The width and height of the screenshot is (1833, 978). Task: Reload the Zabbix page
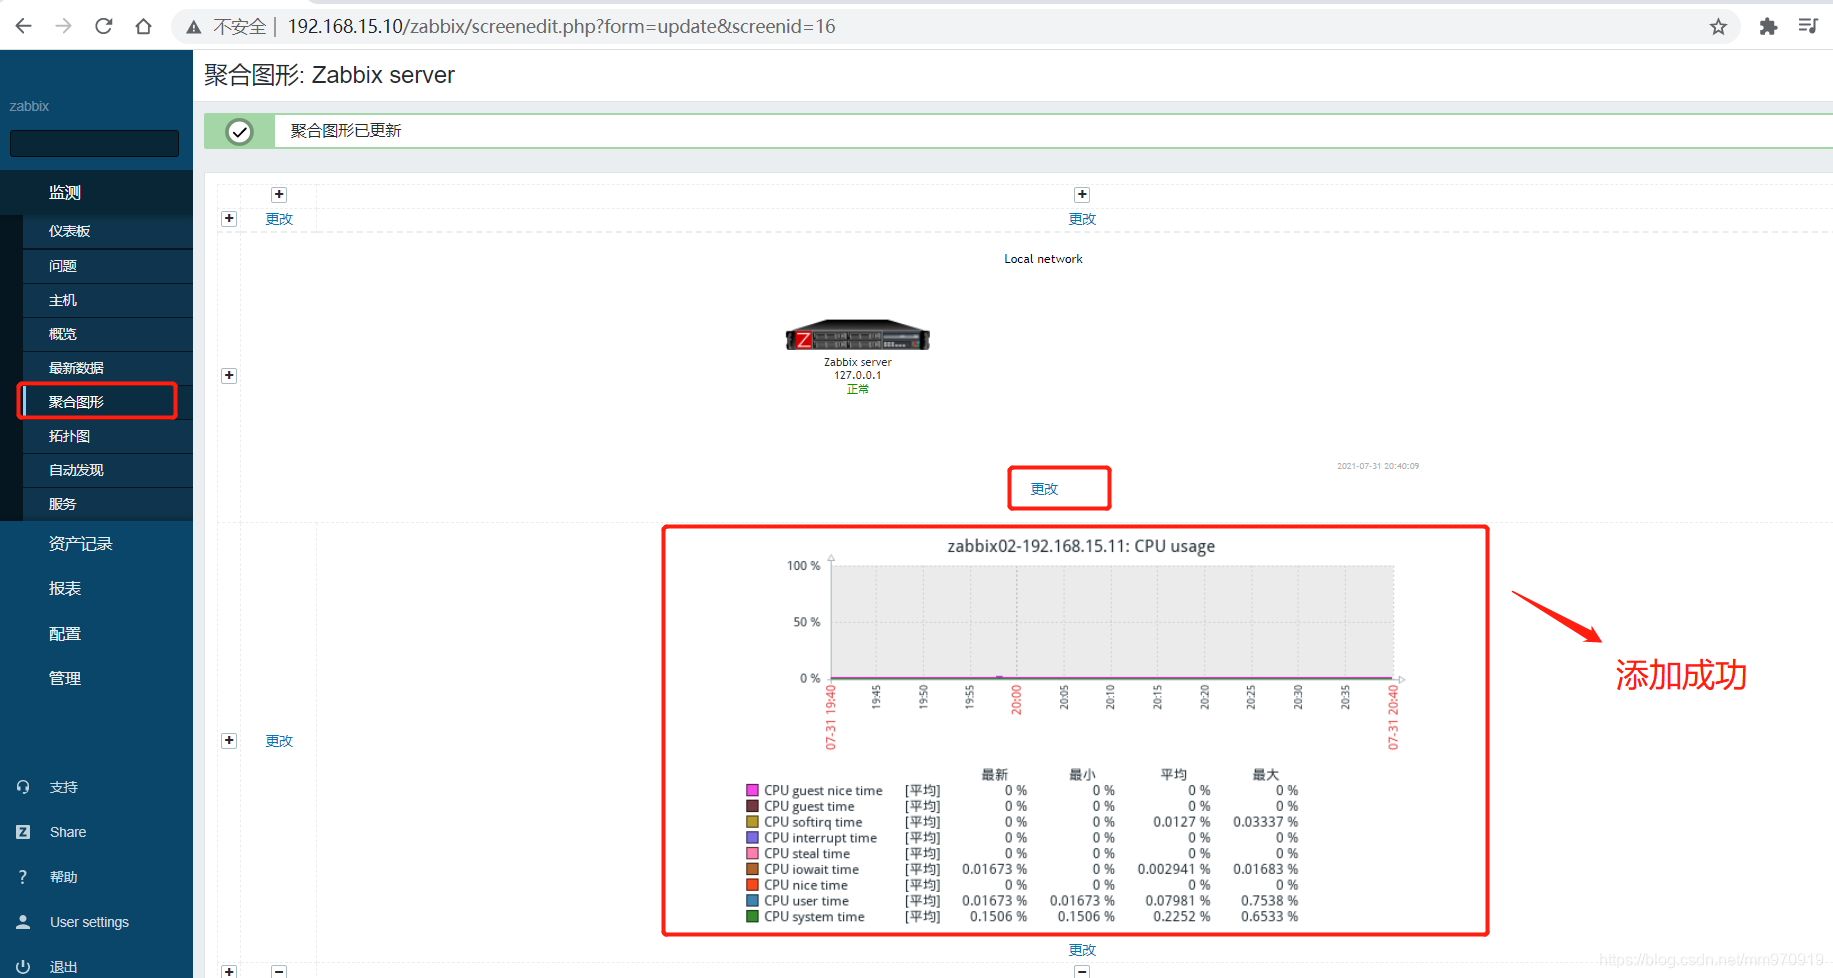(103, 26)
